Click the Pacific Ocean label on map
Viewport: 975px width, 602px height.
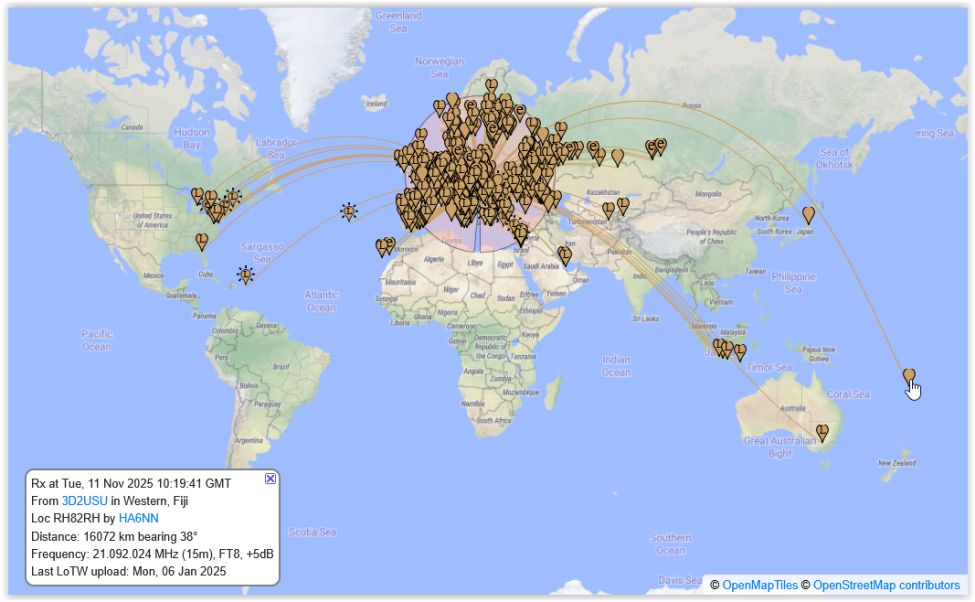coord(96,340)
